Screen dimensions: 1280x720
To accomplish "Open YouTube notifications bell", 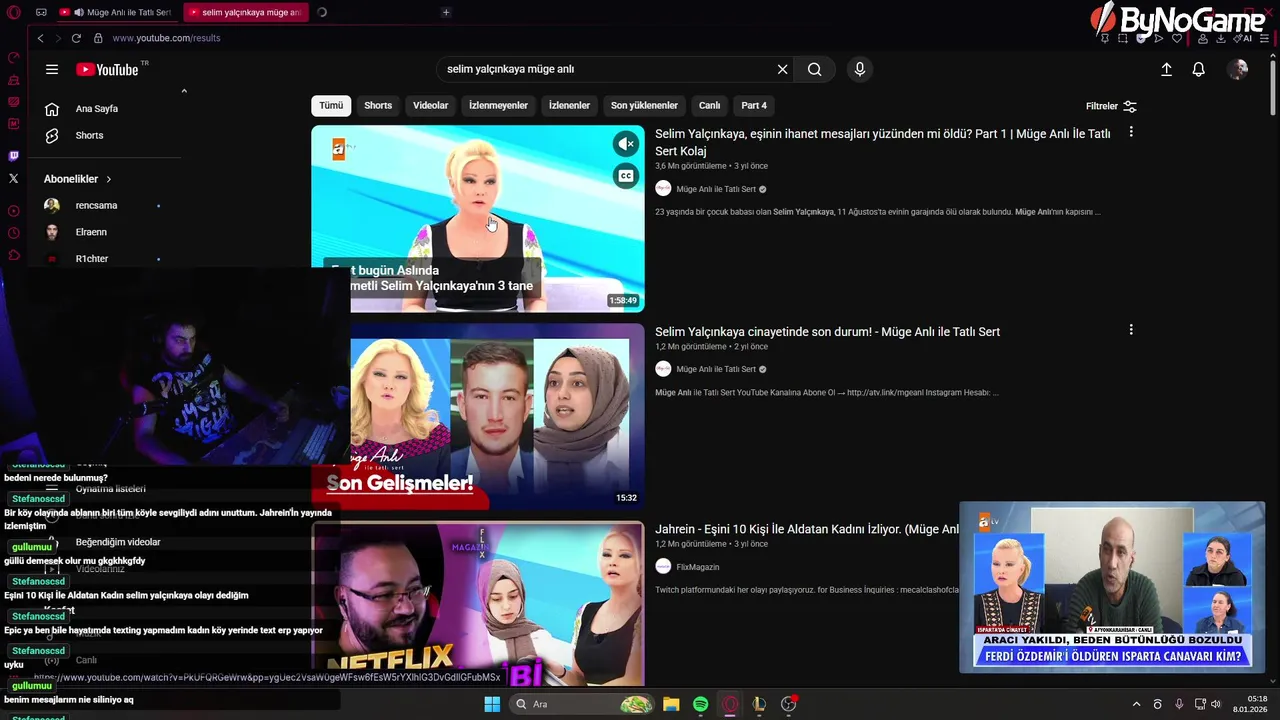I will (1198, 69).
